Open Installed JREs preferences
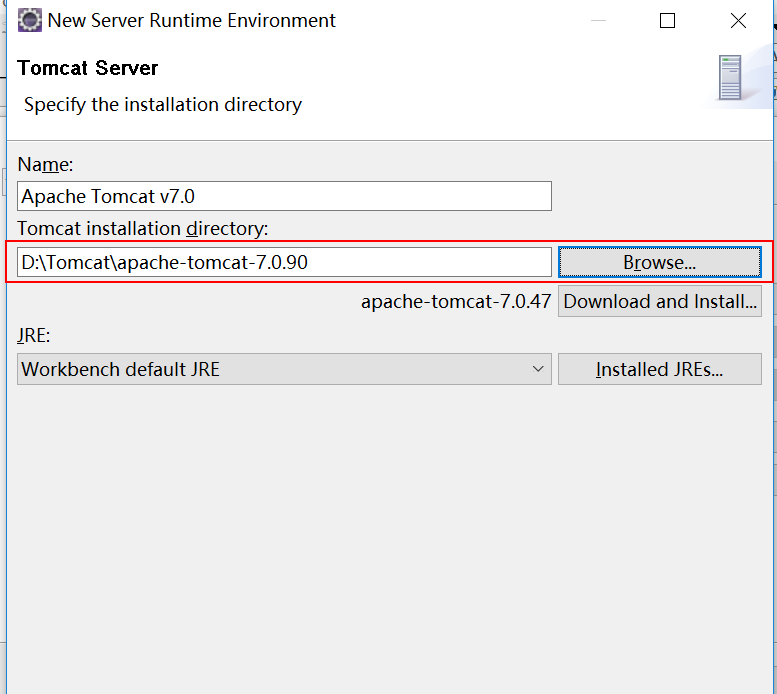The image size is (777, 694). tap(660, 369)
